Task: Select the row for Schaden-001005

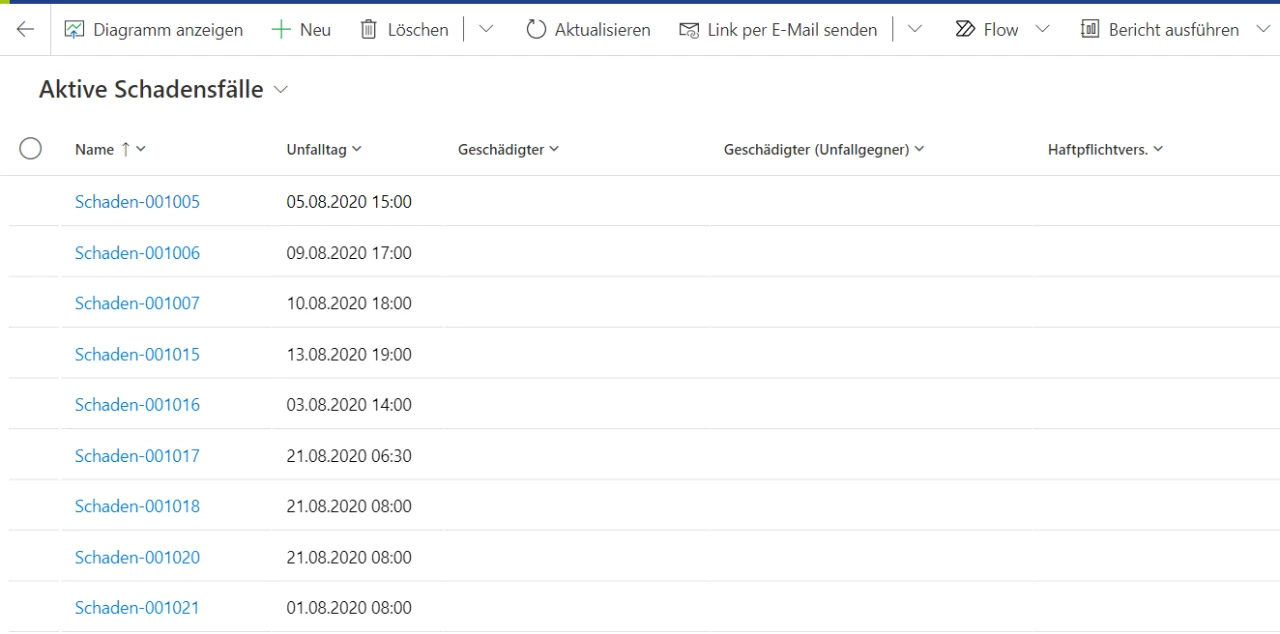Action: point(30,201)
